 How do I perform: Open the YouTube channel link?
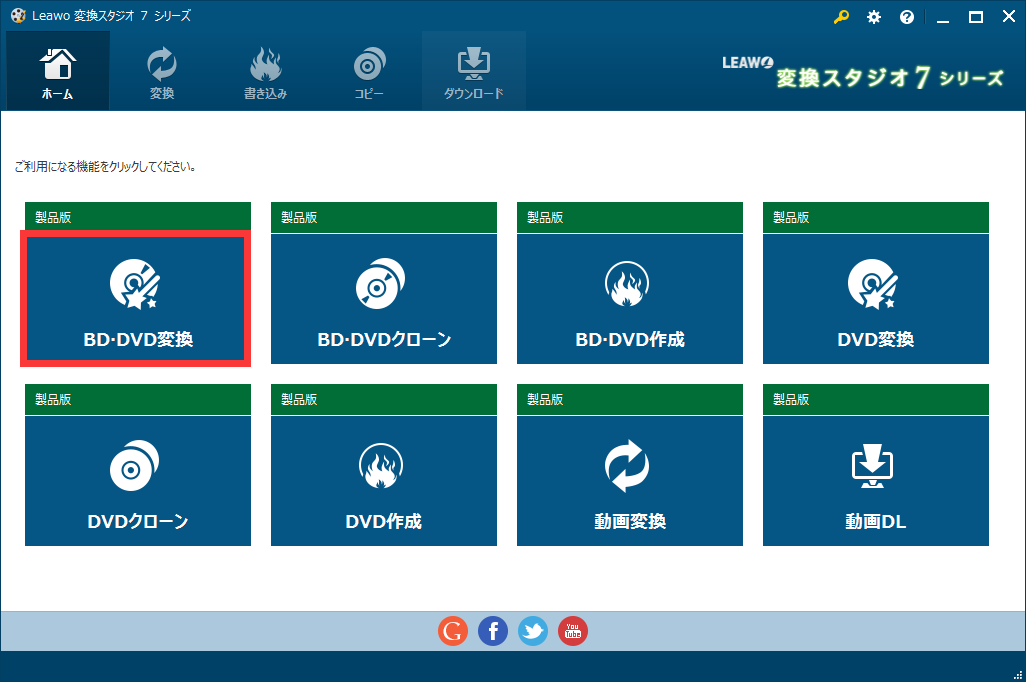(572, 631)
